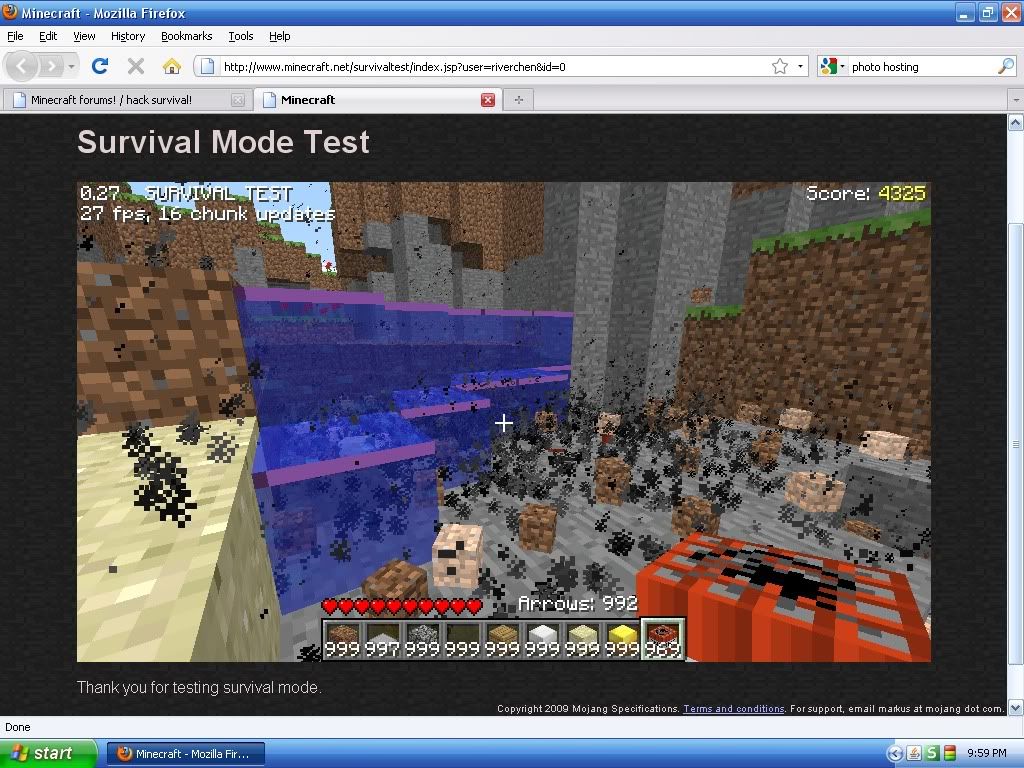Select the fourth dark block hotbar slot
The image size is (1024, 768).
(x=462, y=639)
